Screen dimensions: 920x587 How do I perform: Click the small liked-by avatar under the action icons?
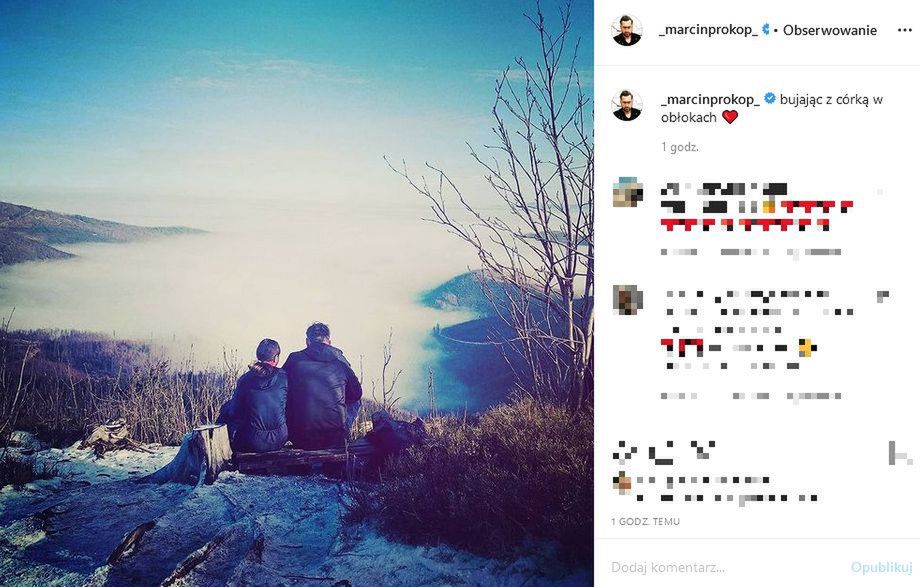pos(622,482)
